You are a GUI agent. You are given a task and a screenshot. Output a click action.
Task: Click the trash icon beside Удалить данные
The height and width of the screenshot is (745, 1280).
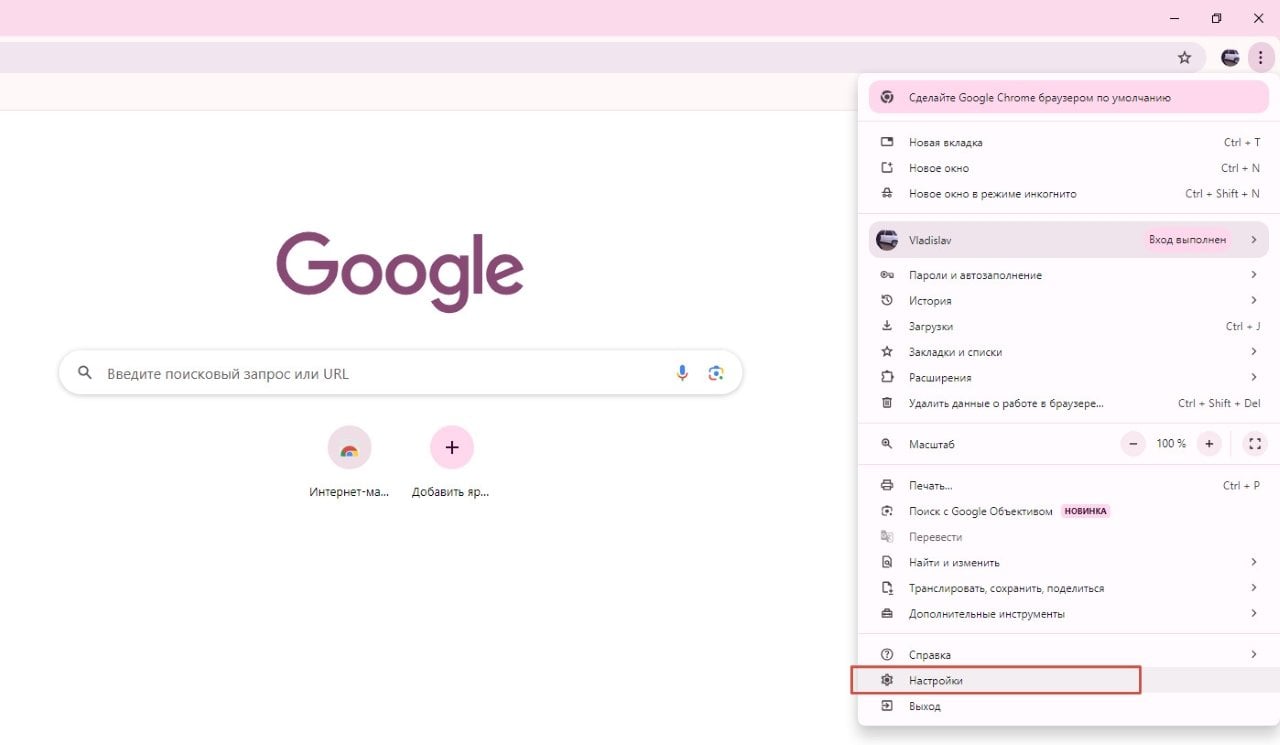click(886, 403)
